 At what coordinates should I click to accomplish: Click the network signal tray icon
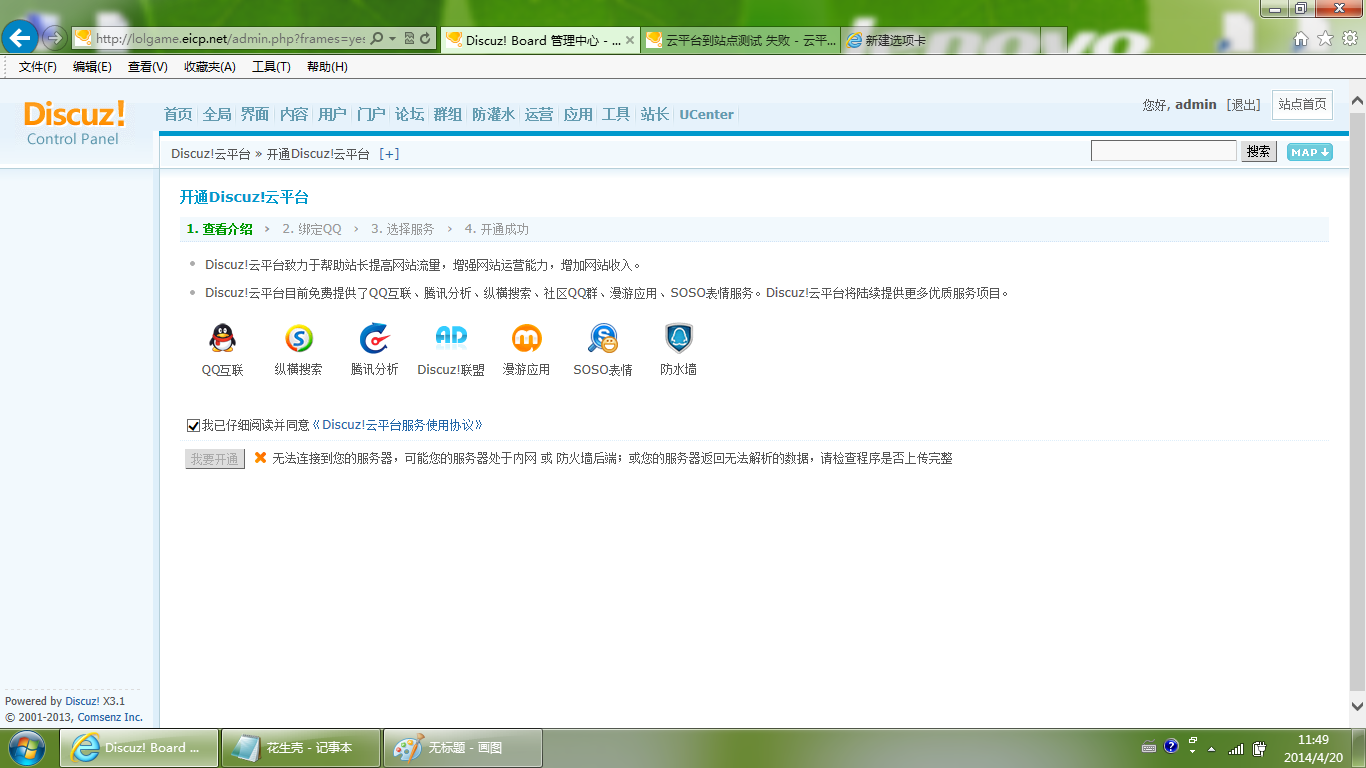[x=1237, y=748]
